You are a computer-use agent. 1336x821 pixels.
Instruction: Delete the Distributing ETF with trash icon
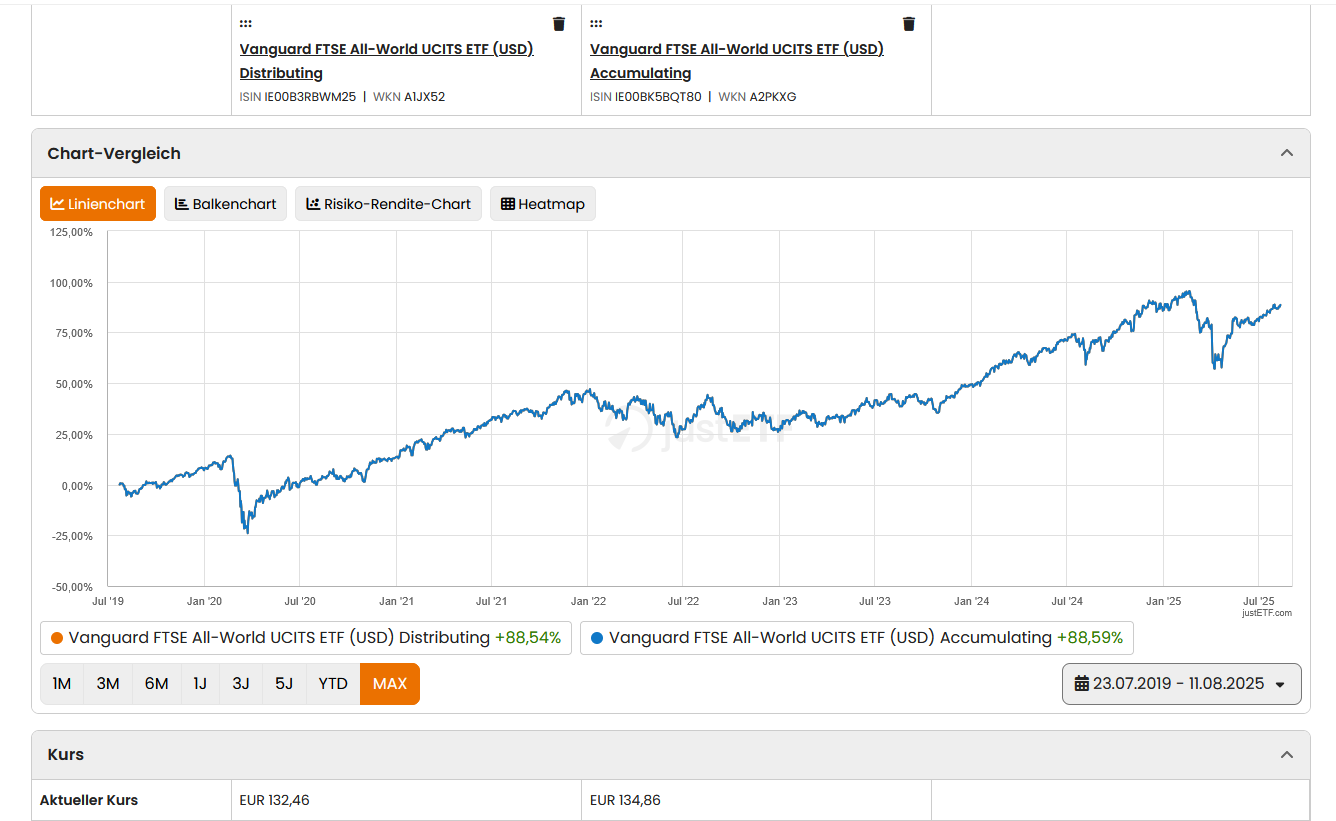click(x=559, y=24)
